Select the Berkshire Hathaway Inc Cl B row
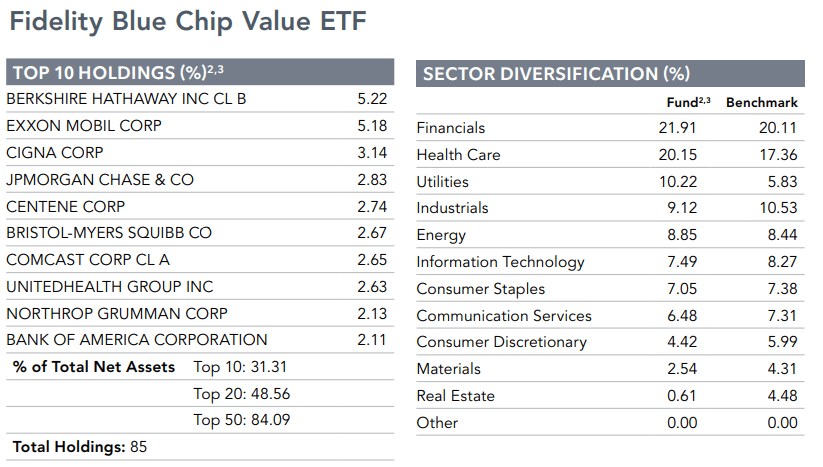823x467 pixels. [126, 99]
